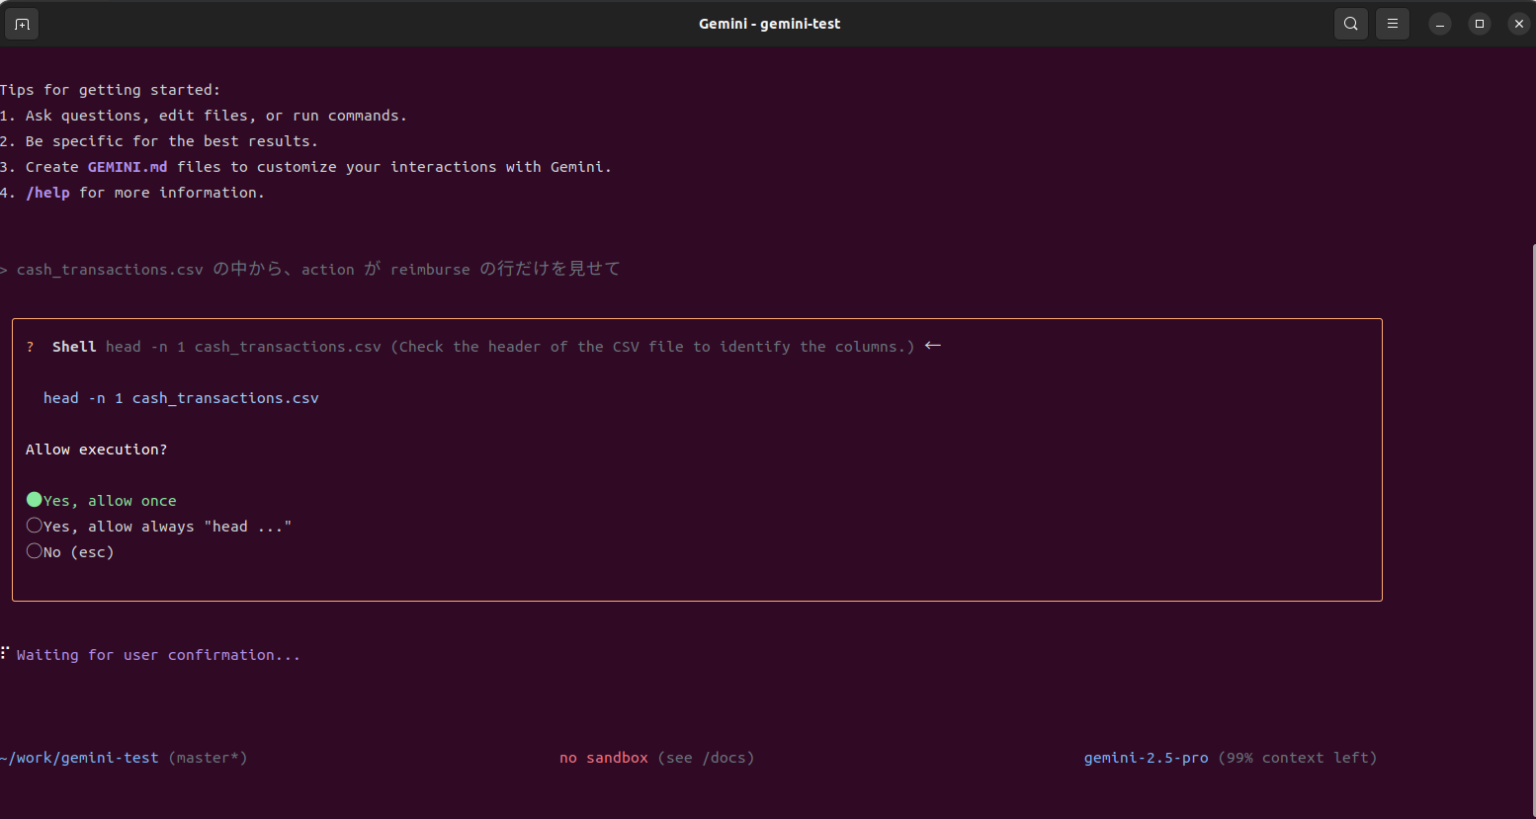
Task: Click the see /docs link
Action: (706, 757)
